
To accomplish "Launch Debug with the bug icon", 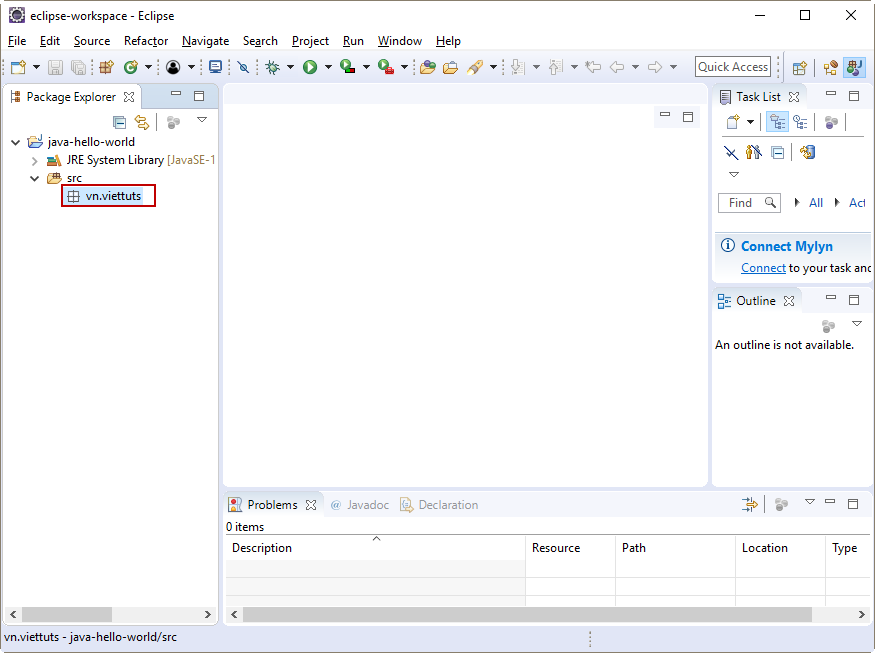I will 272,68.
